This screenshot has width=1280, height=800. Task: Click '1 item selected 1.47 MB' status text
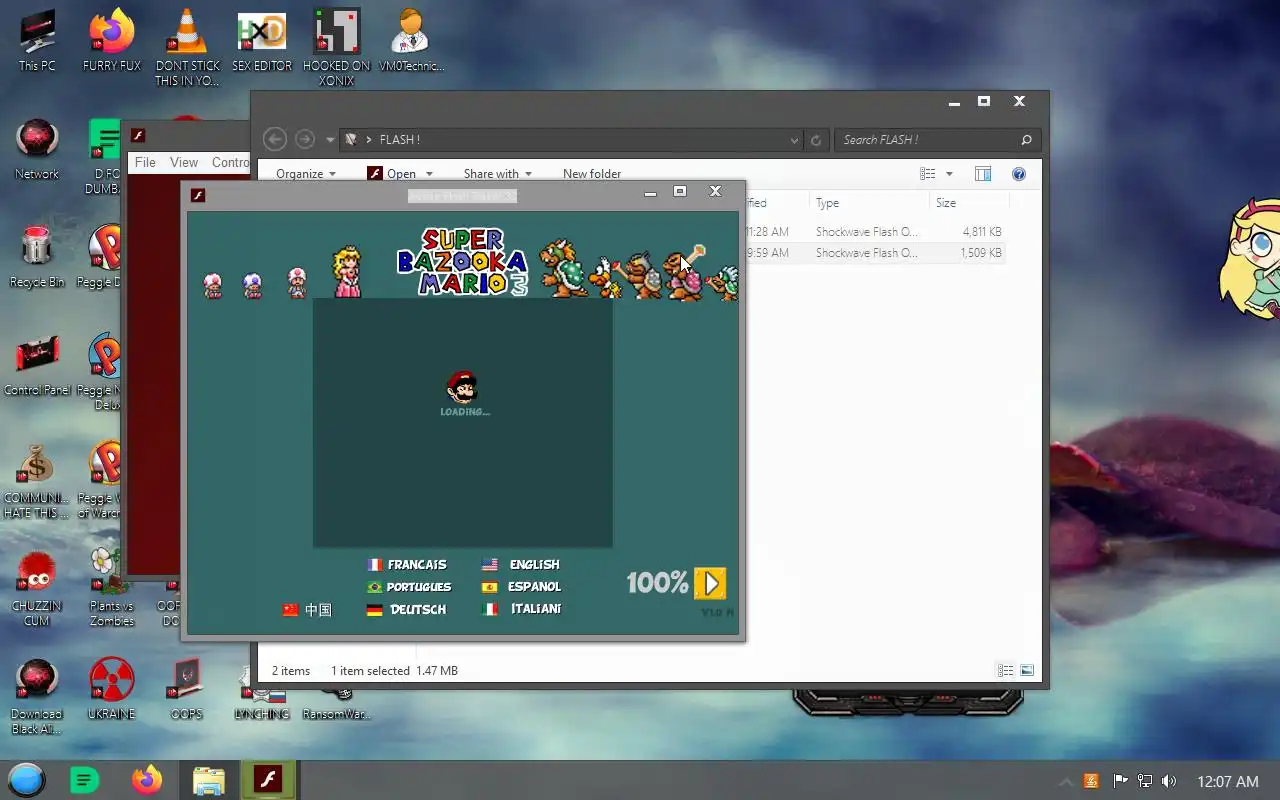pos(394,671)
